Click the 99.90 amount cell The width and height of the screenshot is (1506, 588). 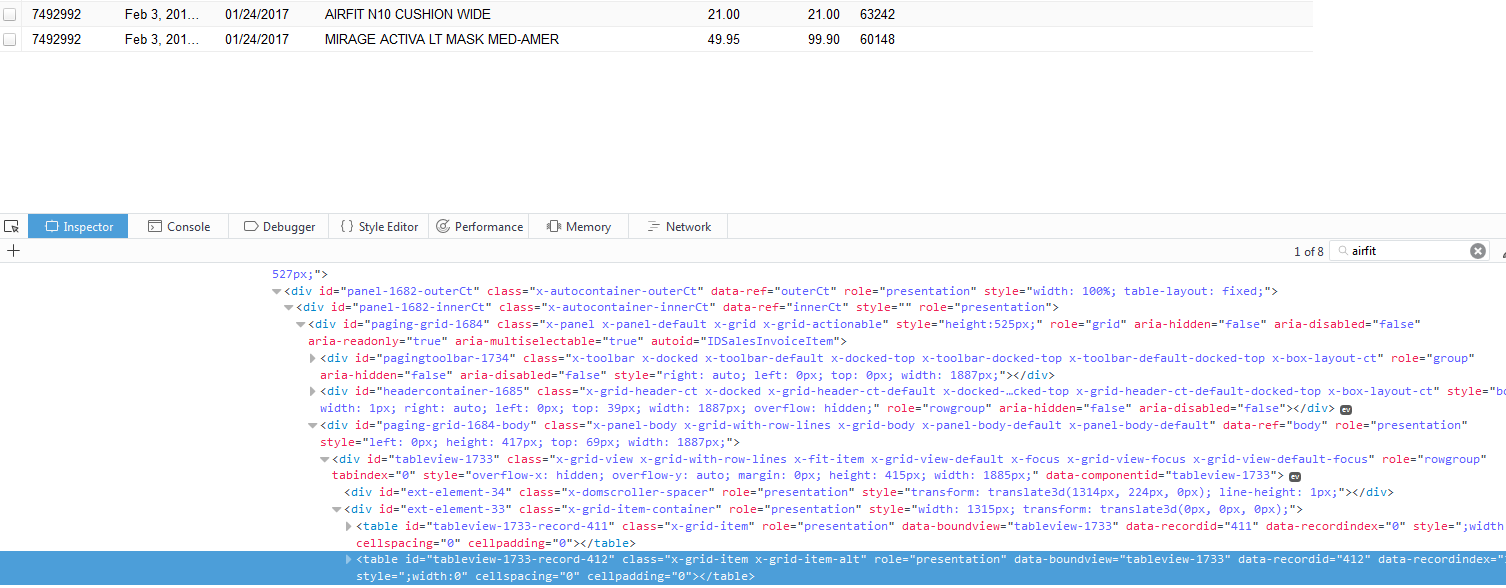pos(823,39)
